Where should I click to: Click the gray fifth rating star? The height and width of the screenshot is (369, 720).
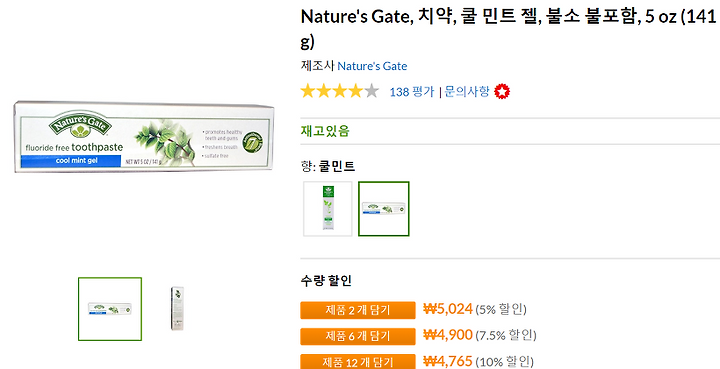coord(371,91)
